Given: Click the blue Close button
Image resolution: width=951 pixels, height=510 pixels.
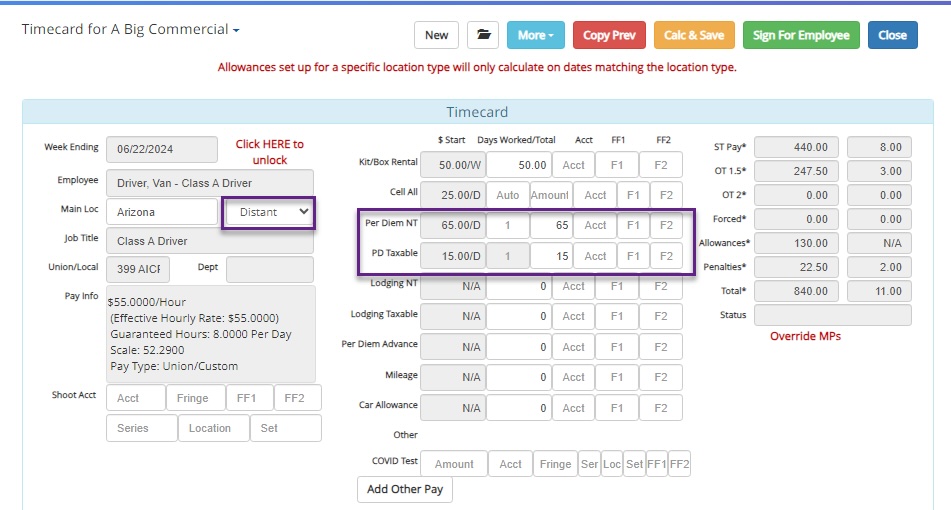Looking at the screenshot, I should pos(892,35).
